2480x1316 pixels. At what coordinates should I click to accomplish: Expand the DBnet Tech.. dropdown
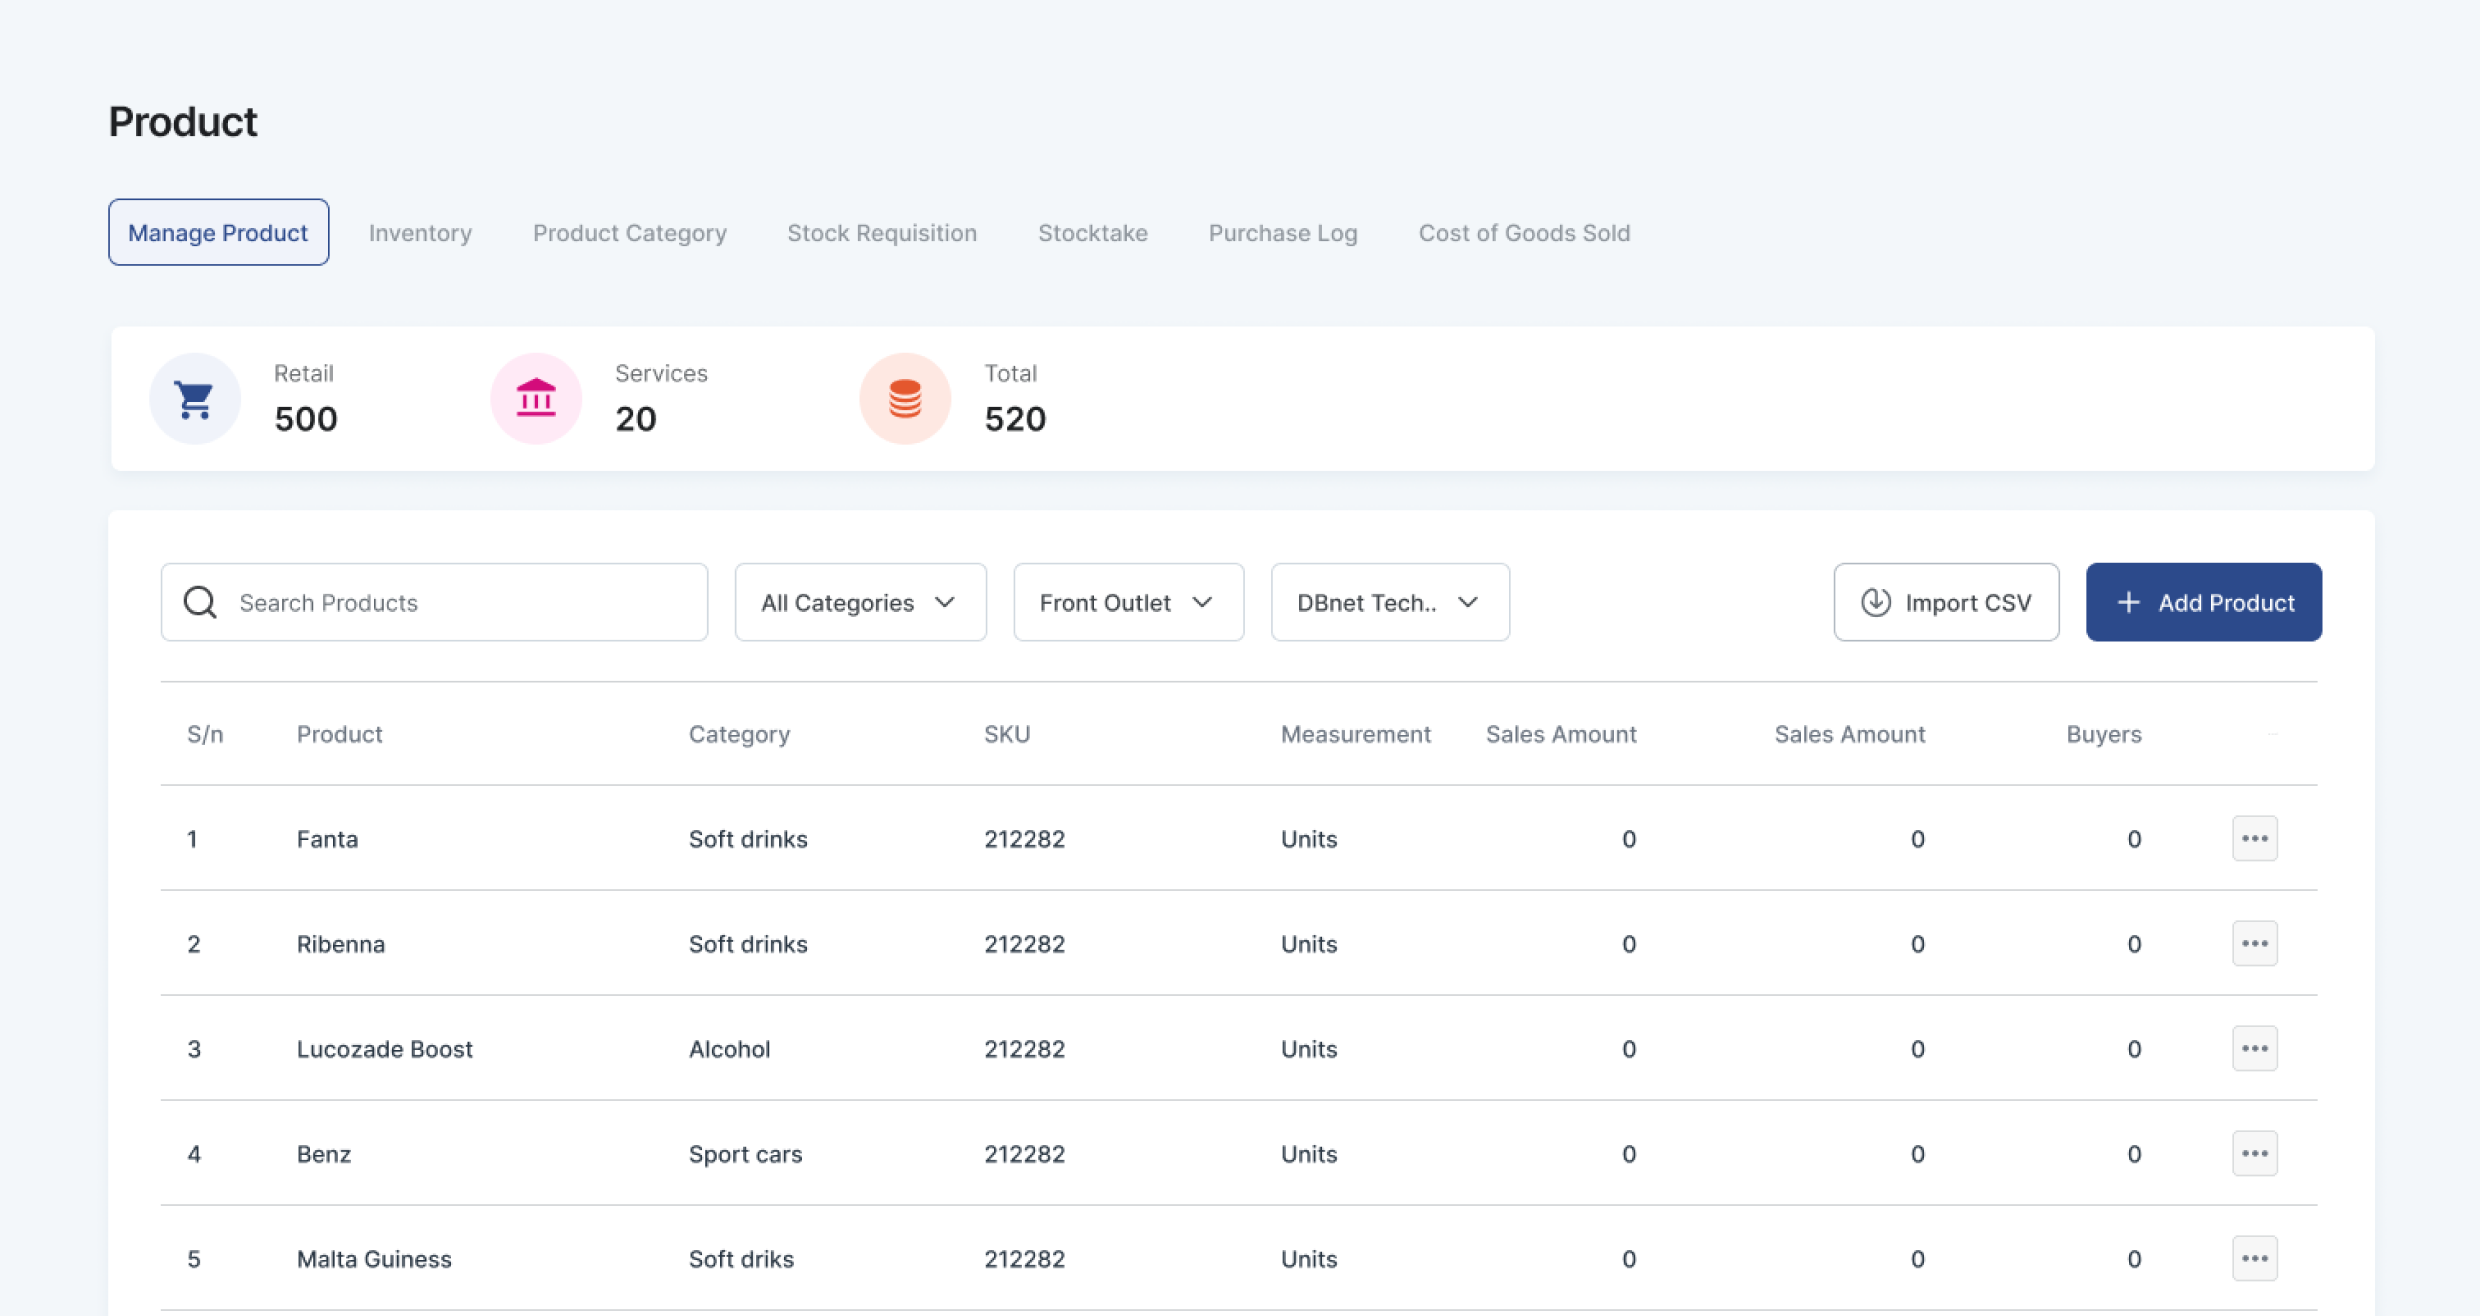pyautogui.click(x=1389, y=602)
